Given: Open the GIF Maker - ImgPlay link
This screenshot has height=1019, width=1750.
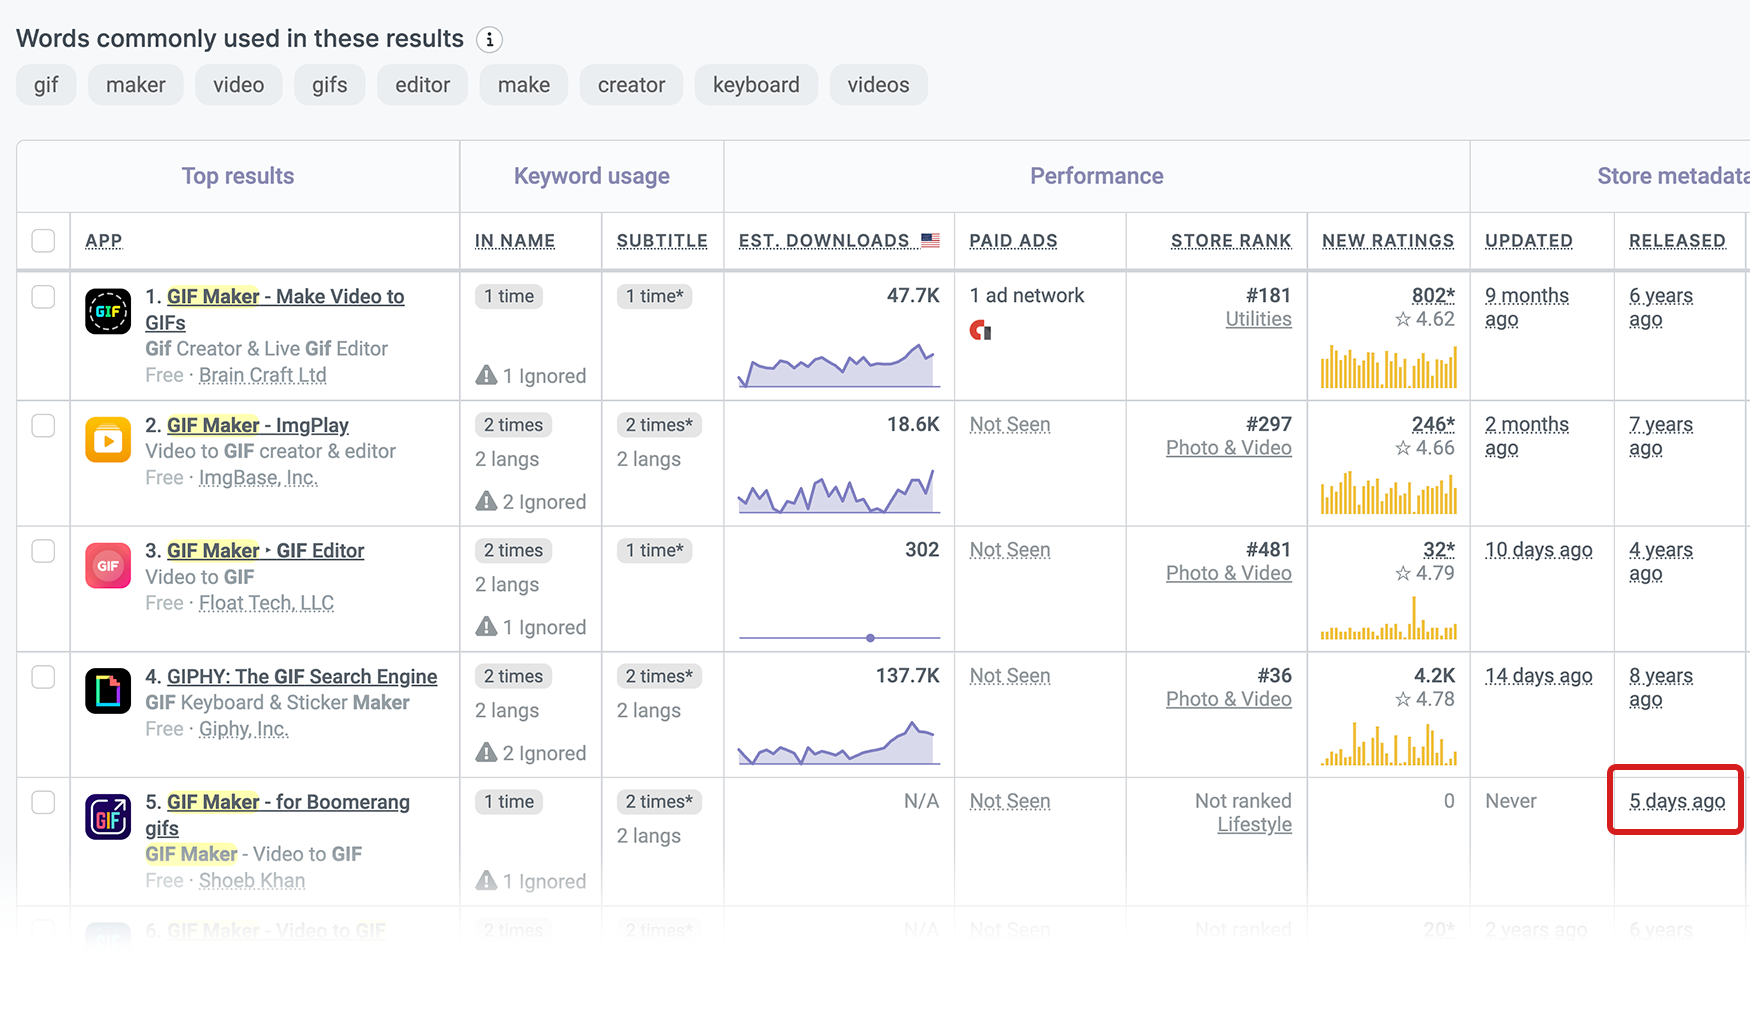Looking at the screenshot, I should click(x=258, y=425).
